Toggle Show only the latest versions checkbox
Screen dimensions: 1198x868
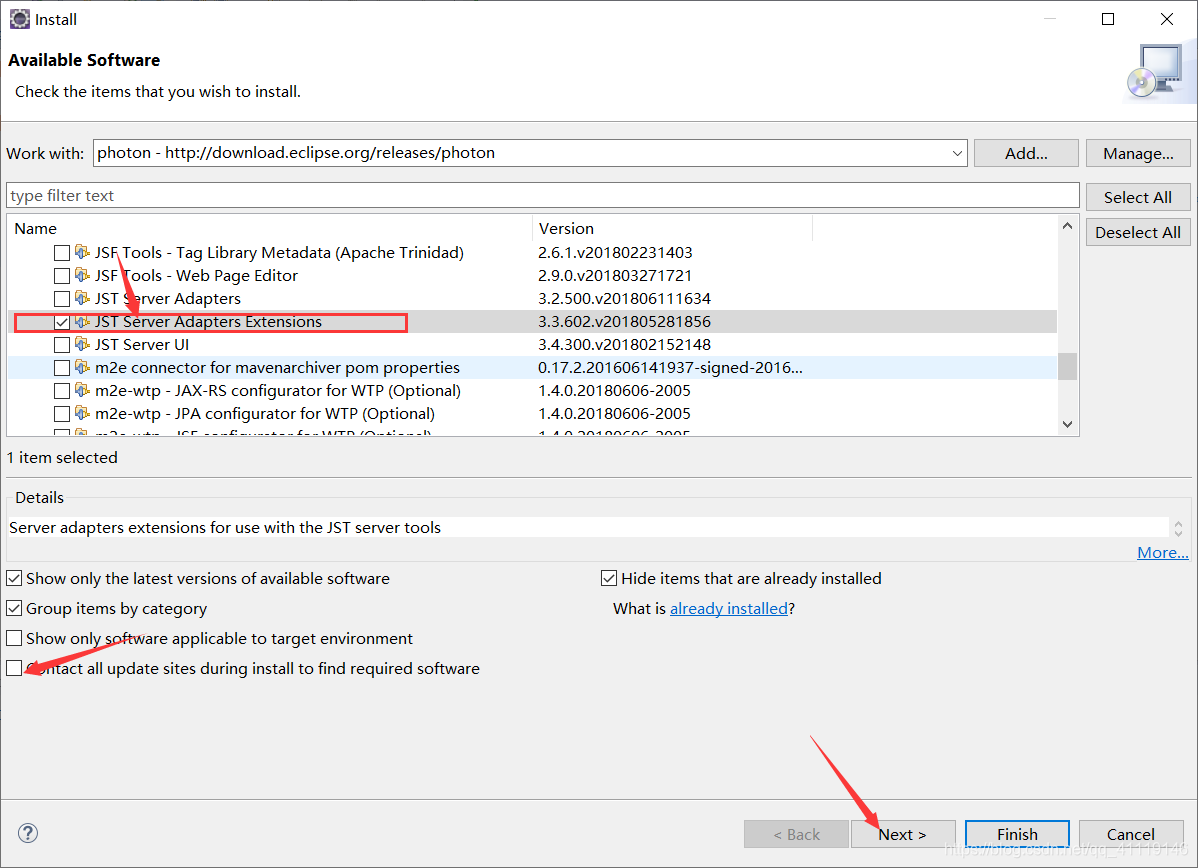[14, 578]
